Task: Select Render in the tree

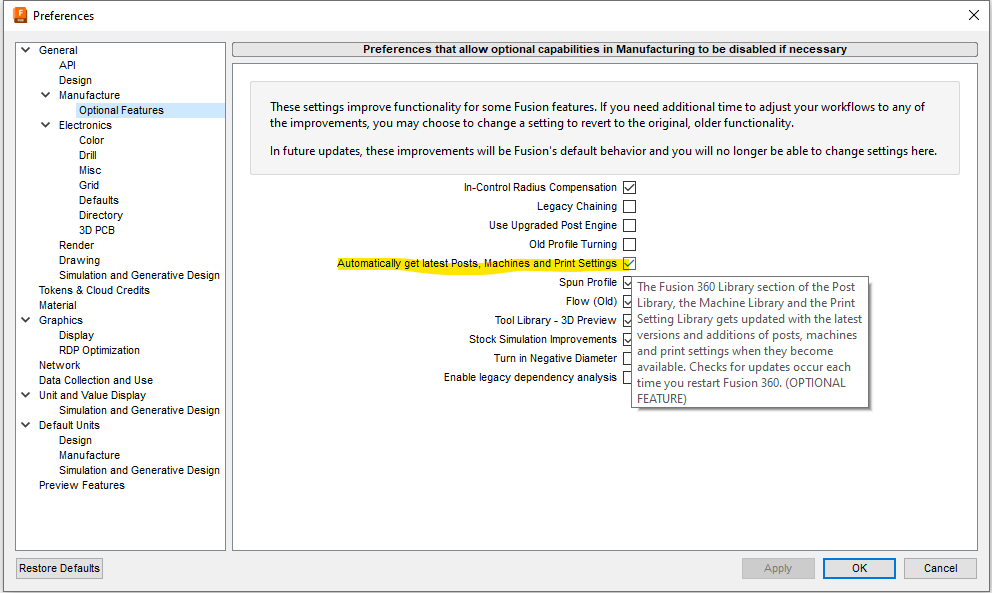Action: (x=77, y=245)
